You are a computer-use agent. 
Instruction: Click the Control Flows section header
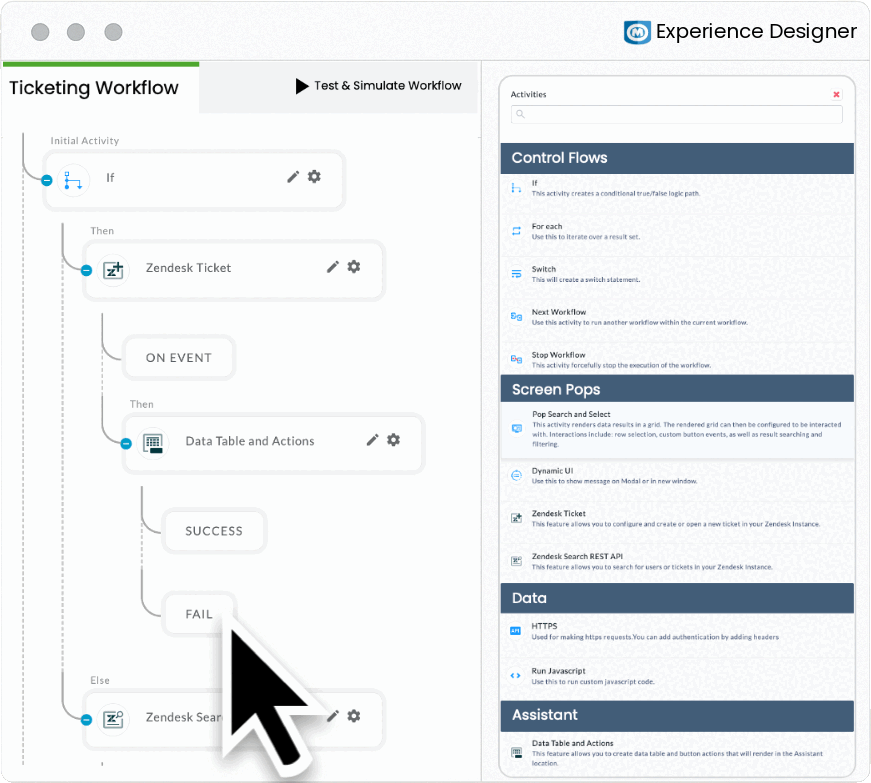(677, 158)
